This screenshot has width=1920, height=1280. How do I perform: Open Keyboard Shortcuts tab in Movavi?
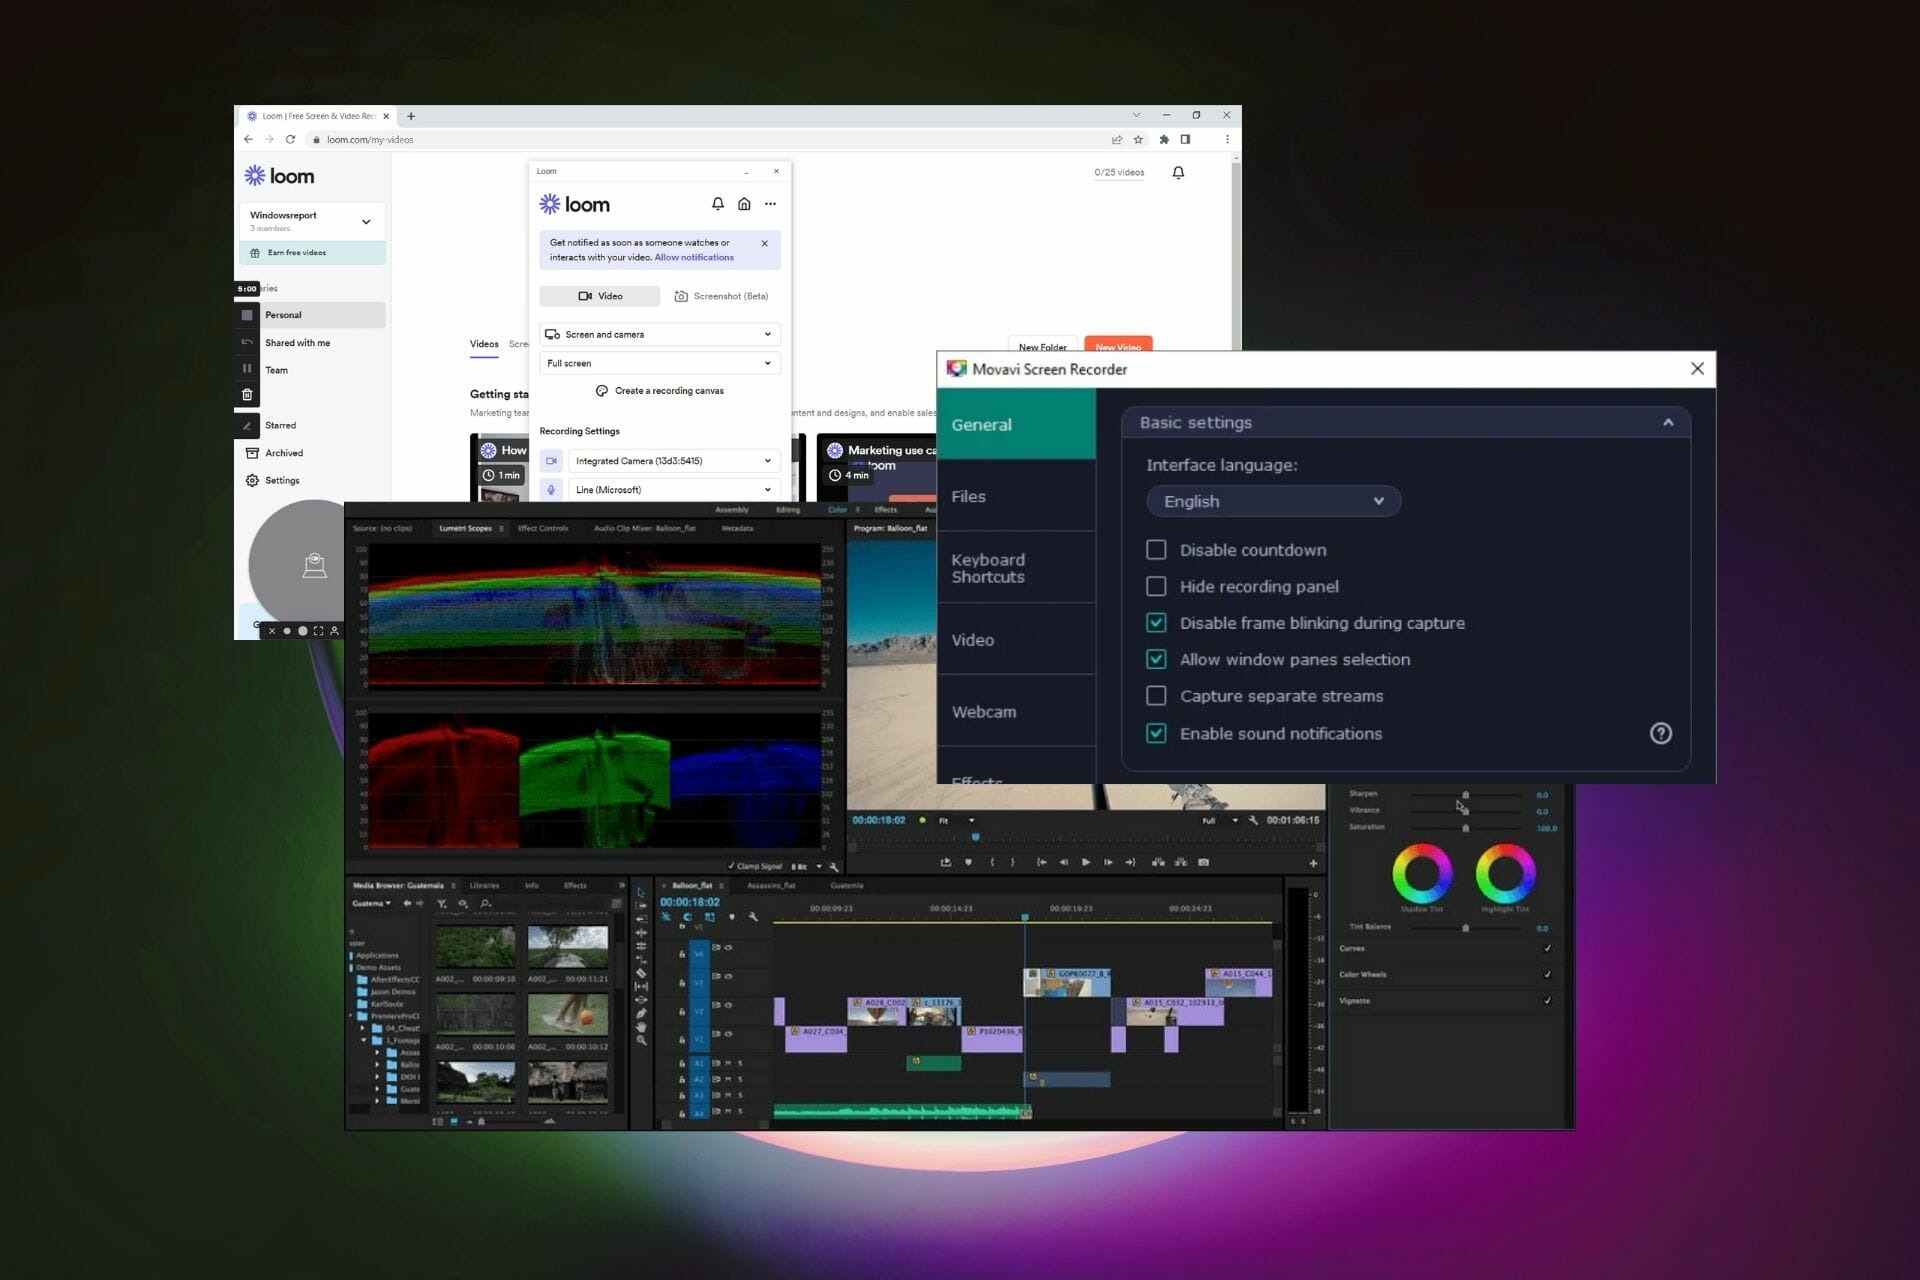(x=1016, y=568)
